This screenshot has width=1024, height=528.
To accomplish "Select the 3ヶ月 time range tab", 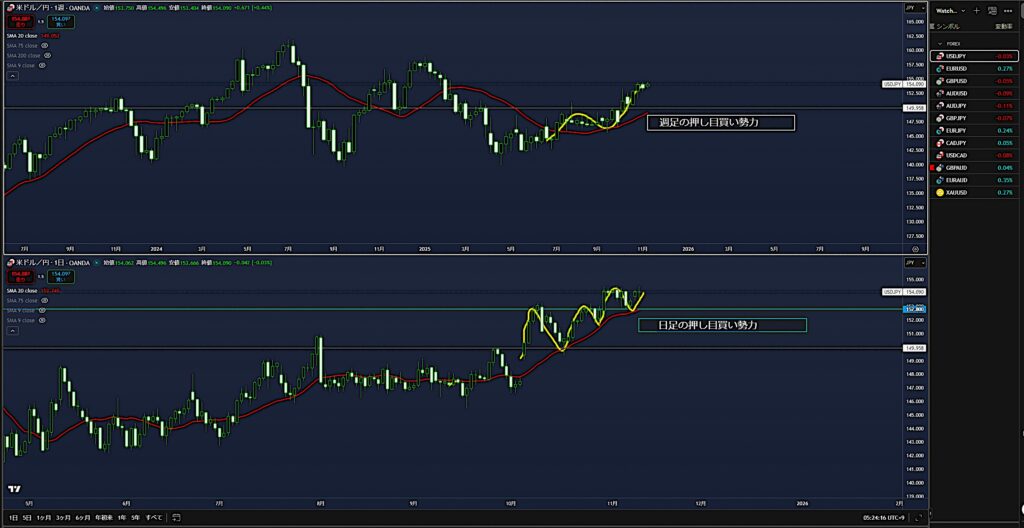I will click(63, 518).
